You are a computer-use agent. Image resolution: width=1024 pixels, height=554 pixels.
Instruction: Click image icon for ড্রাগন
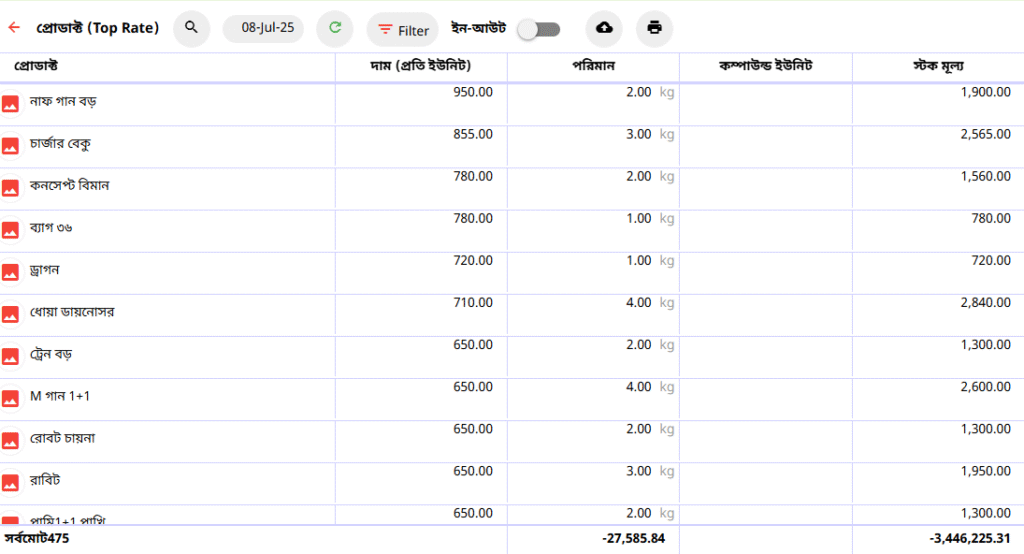click(x=10, y=272)
